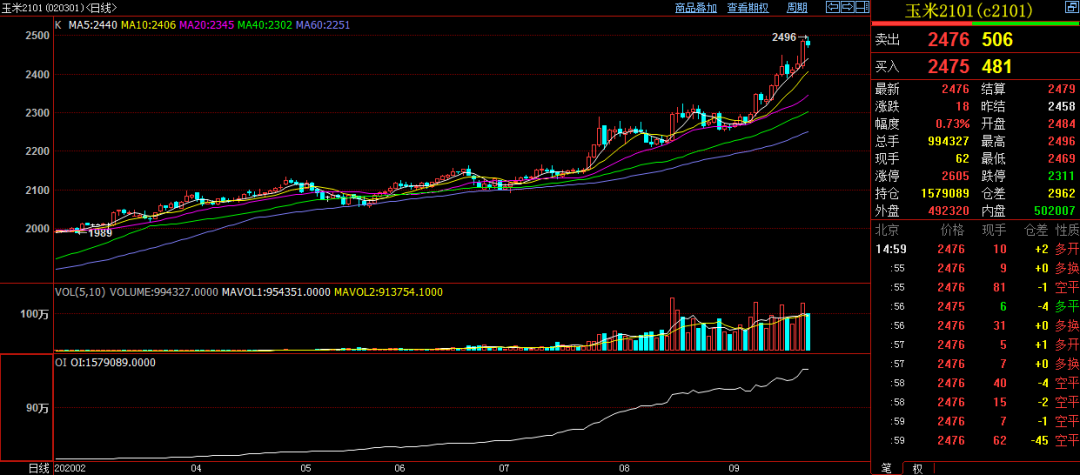Click the 90万 open interest axis label
This screenshot has width=1080, height=475.
[x=37, y=408]
